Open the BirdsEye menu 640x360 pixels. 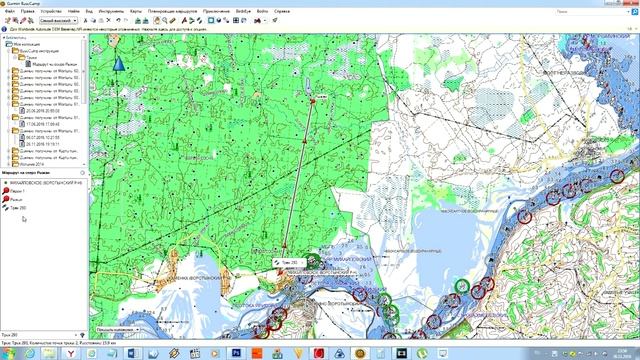(243, 11)
